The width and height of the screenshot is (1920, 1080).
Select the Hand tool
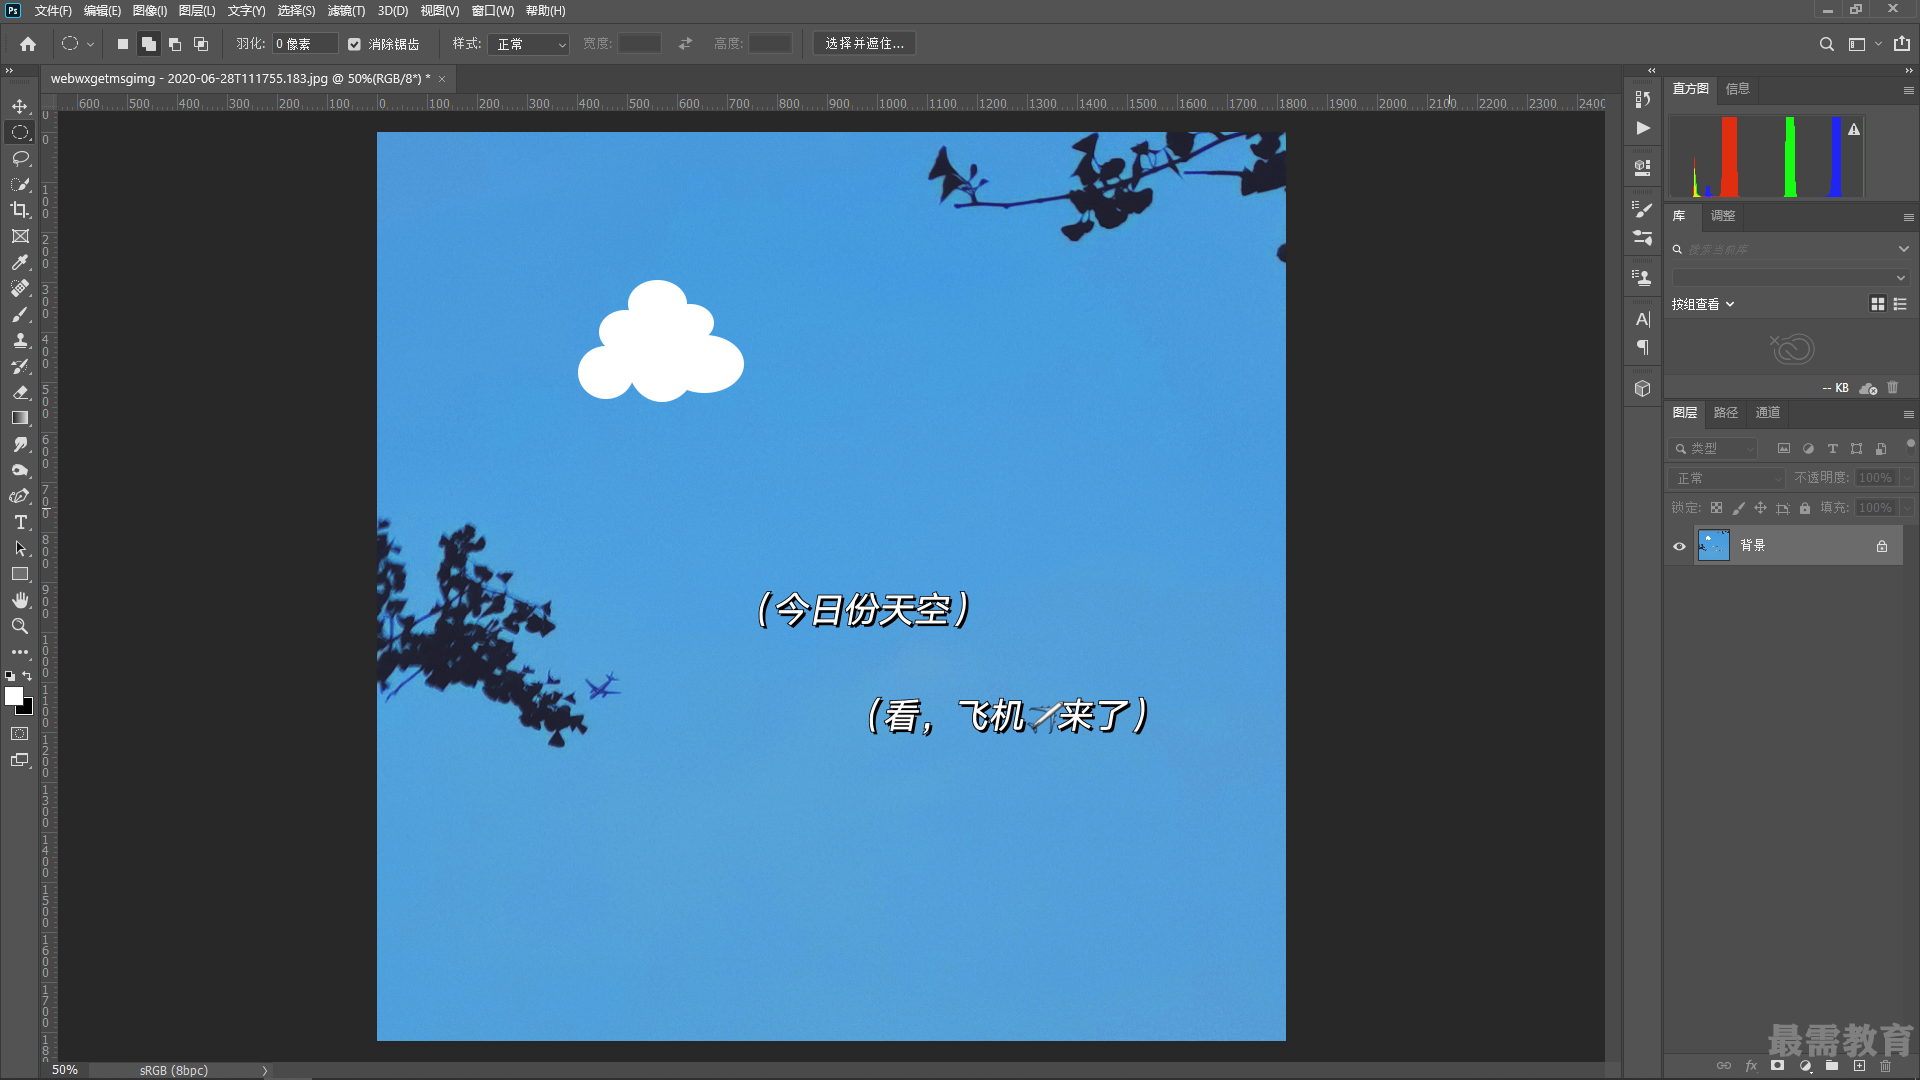(20, 600)
